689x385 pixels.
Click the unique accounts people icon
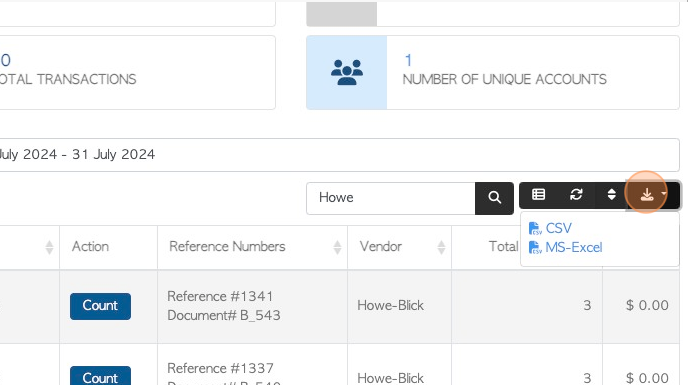[x=347, y=73]
